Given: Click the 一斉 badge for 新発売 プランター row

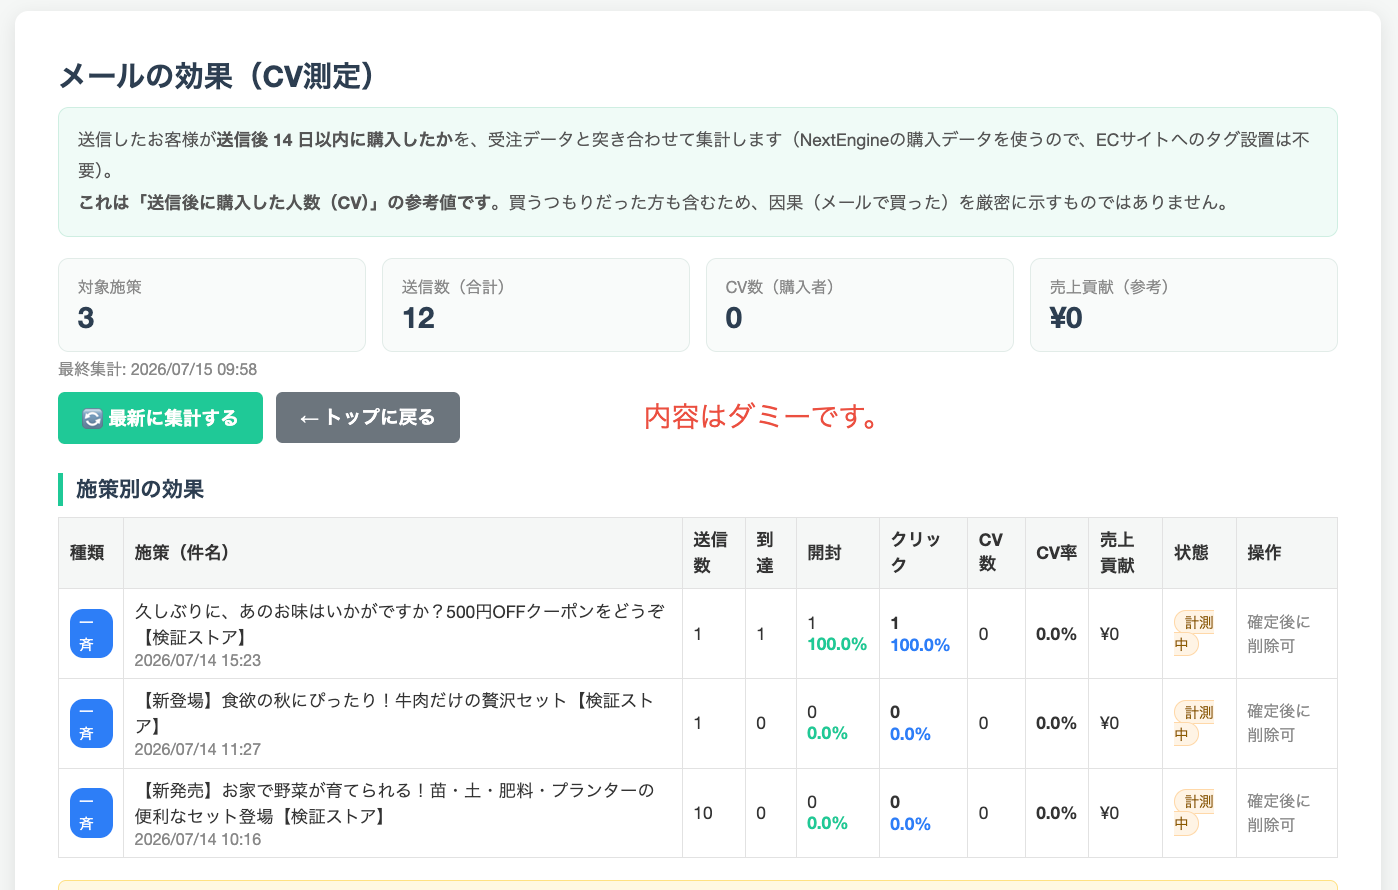Looking at the screenshot, I should 91,813.
